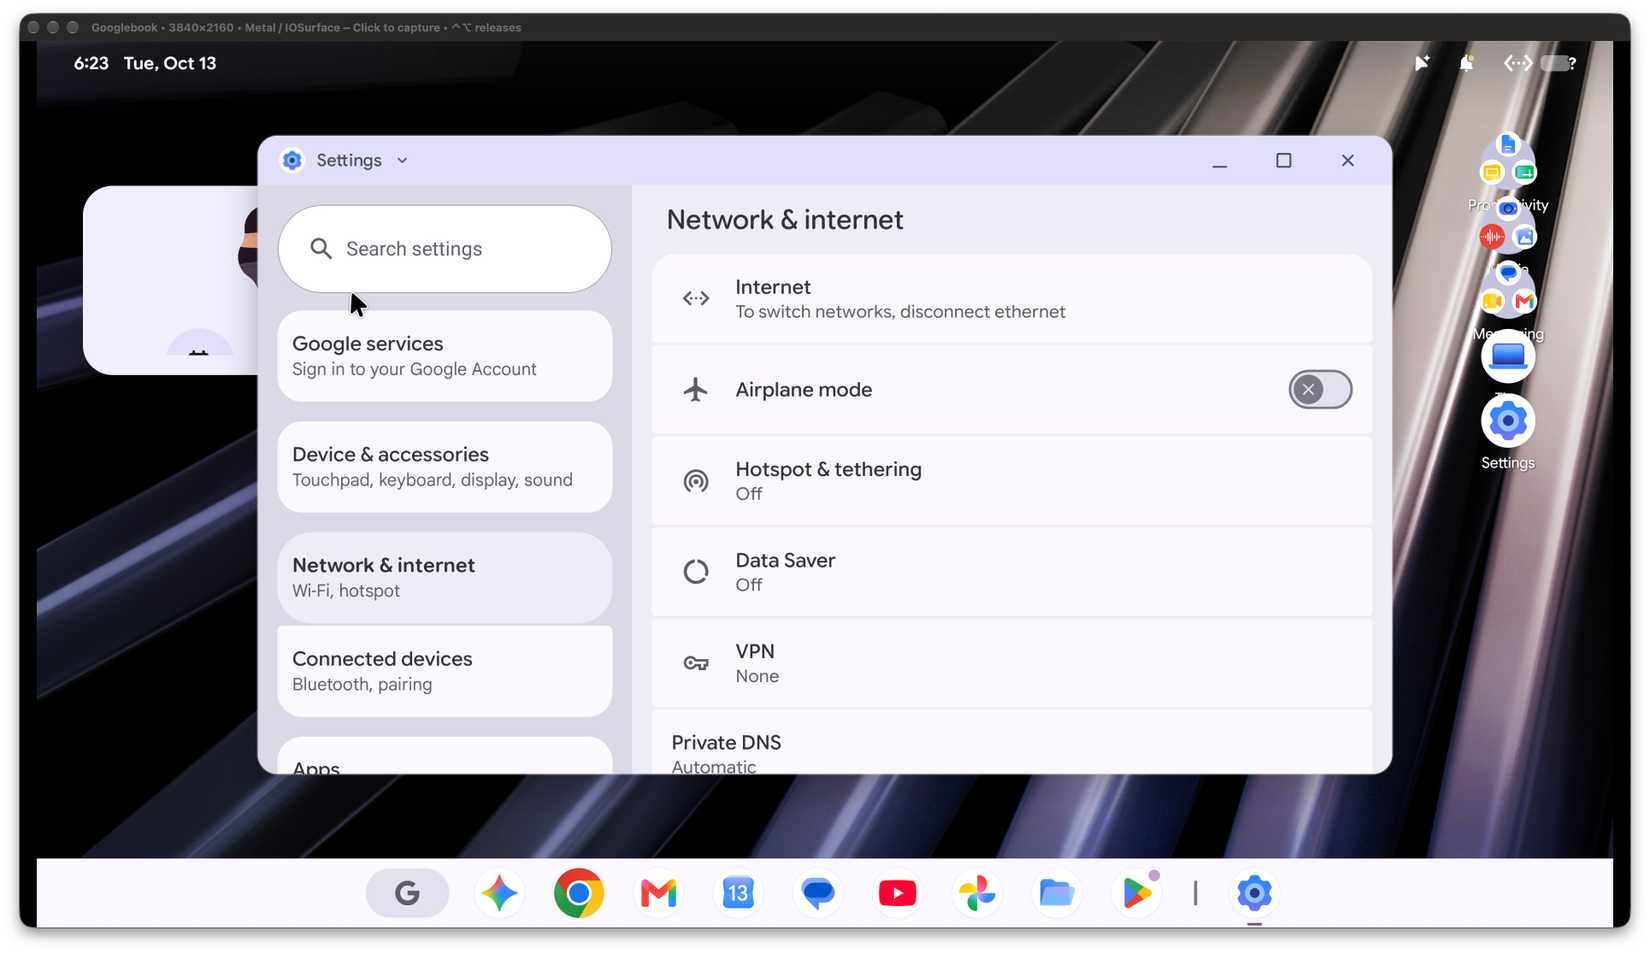Click the Google search pill in the taskbar

pos(407,893)
